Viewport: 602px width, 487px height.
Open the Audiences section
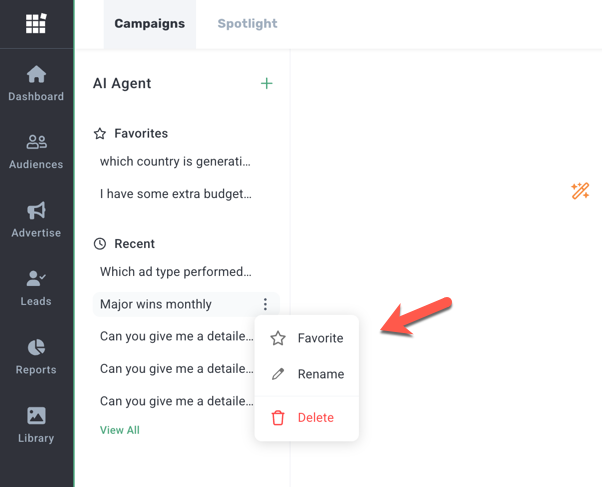[36, 152]
